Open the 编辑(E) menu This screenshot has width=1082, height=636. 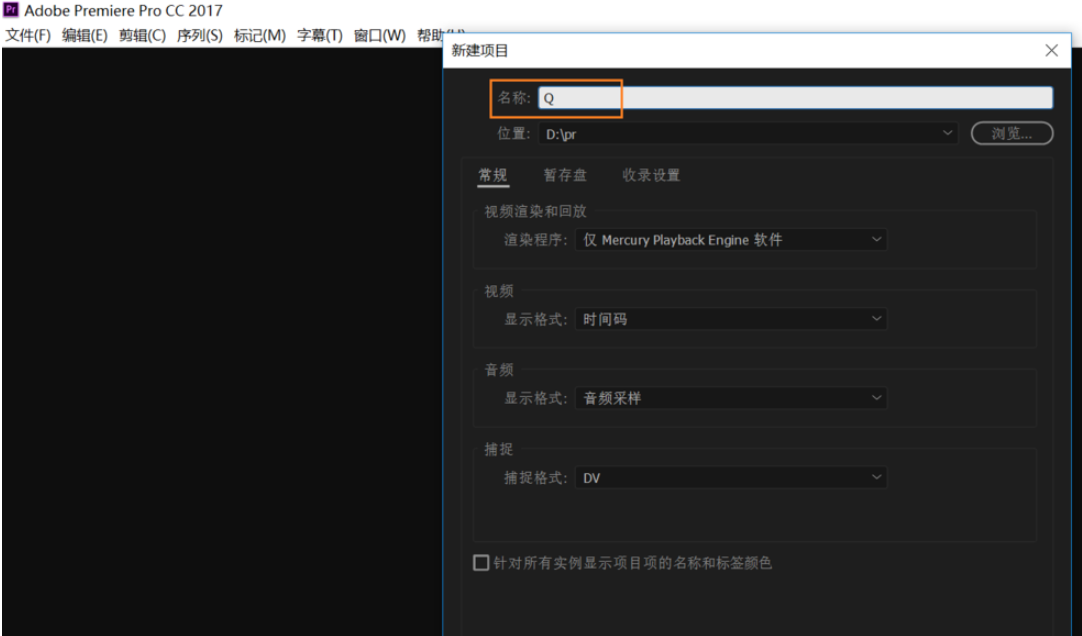[85, 33]
